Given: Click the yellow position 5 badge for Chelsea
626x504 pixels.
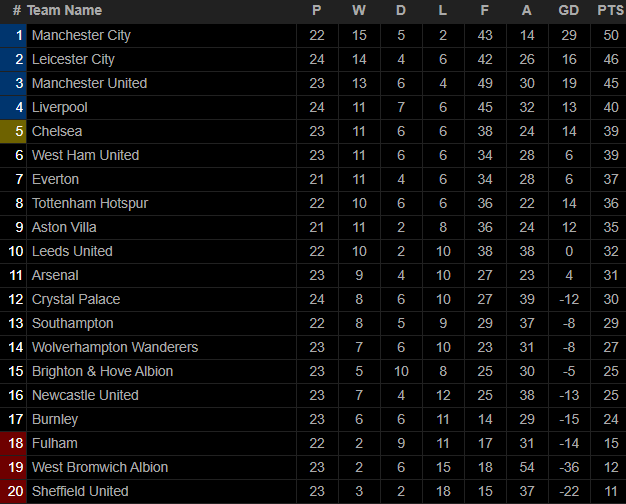Looking at the screenshot, I should 13,131.
